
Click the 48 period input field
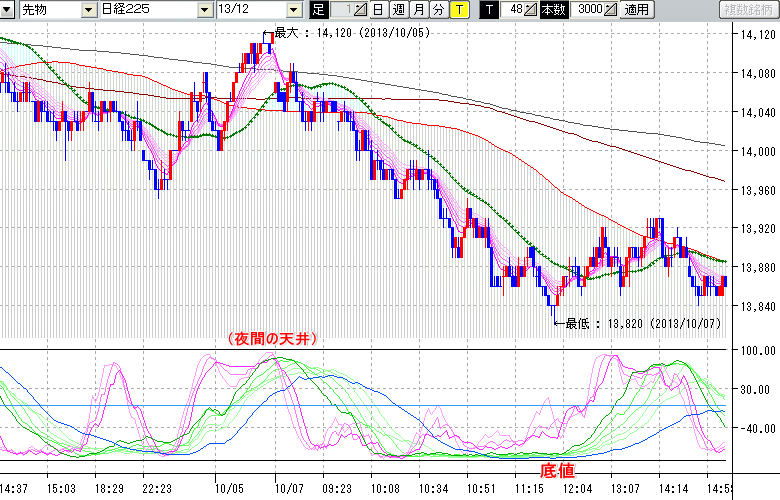point(514,10)
